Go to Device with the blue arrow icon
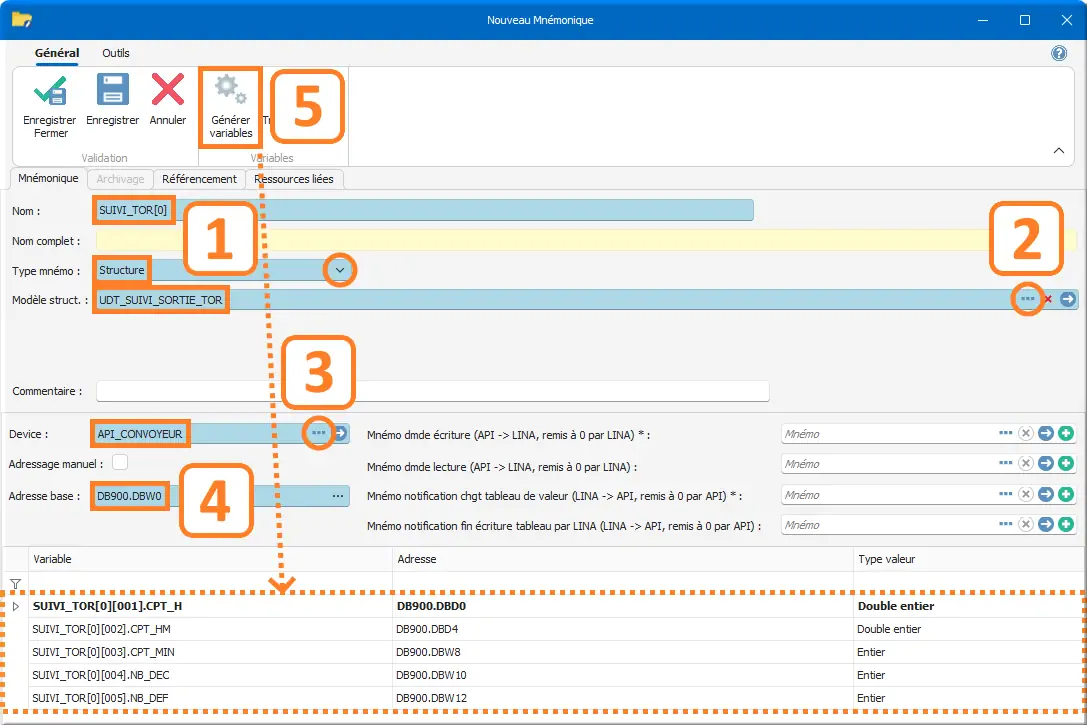1087x725 pixels. (340, 433)
